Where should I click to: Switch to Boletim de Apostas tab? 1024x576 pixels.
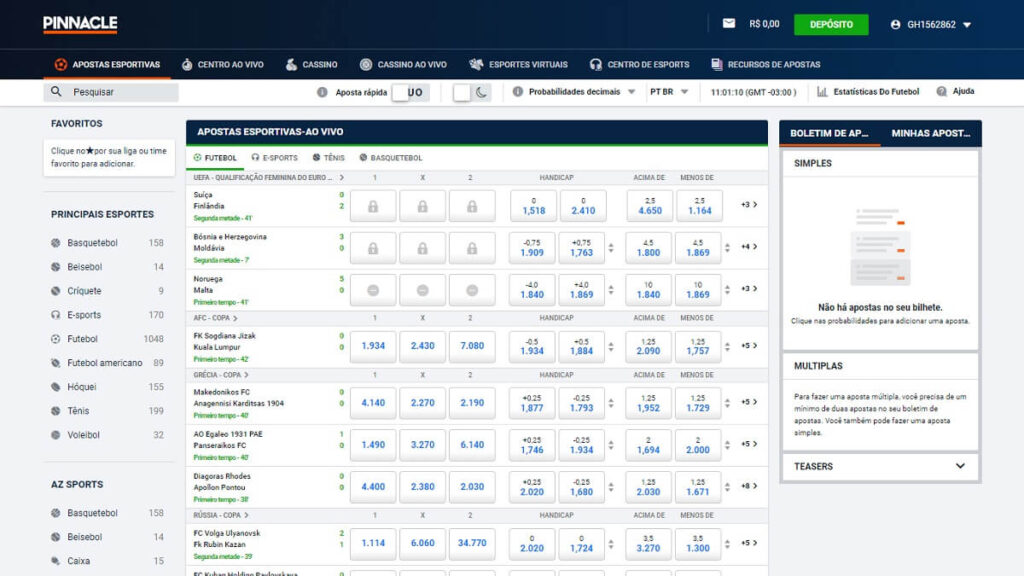tap(829, 133)
